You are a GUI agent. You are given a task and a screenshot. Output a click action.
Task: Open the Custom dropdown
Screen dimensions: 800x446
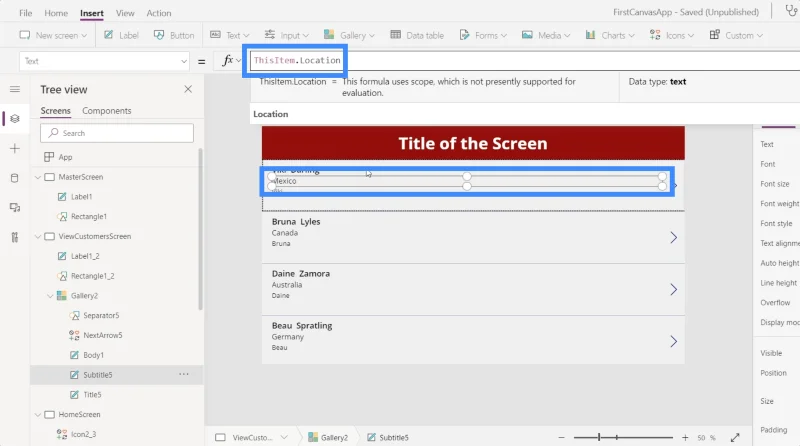[736, 35]
